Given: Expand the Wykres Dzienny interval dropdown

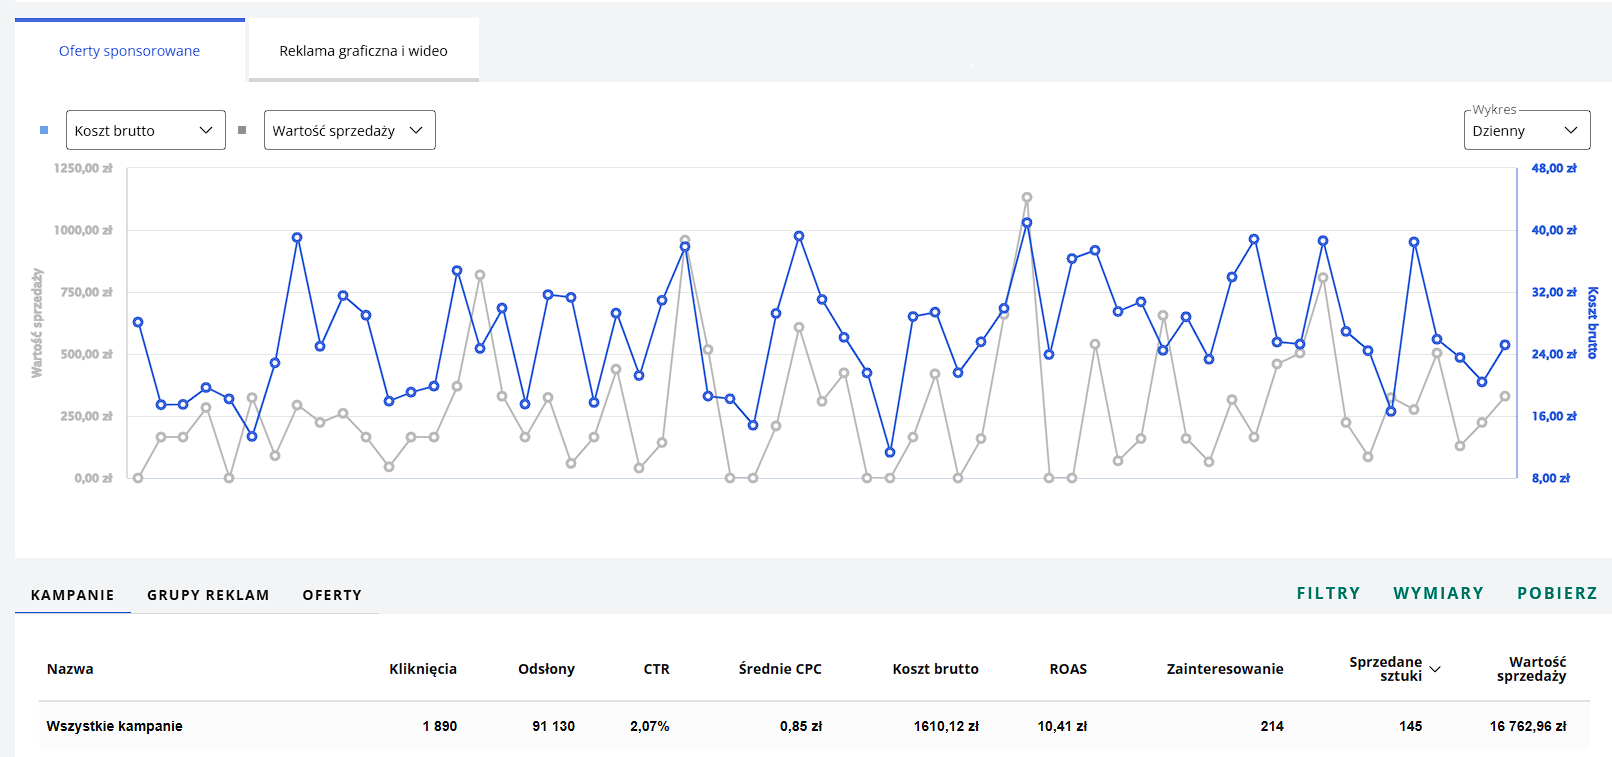Looking at the screenshot, I should point(1527,130).
